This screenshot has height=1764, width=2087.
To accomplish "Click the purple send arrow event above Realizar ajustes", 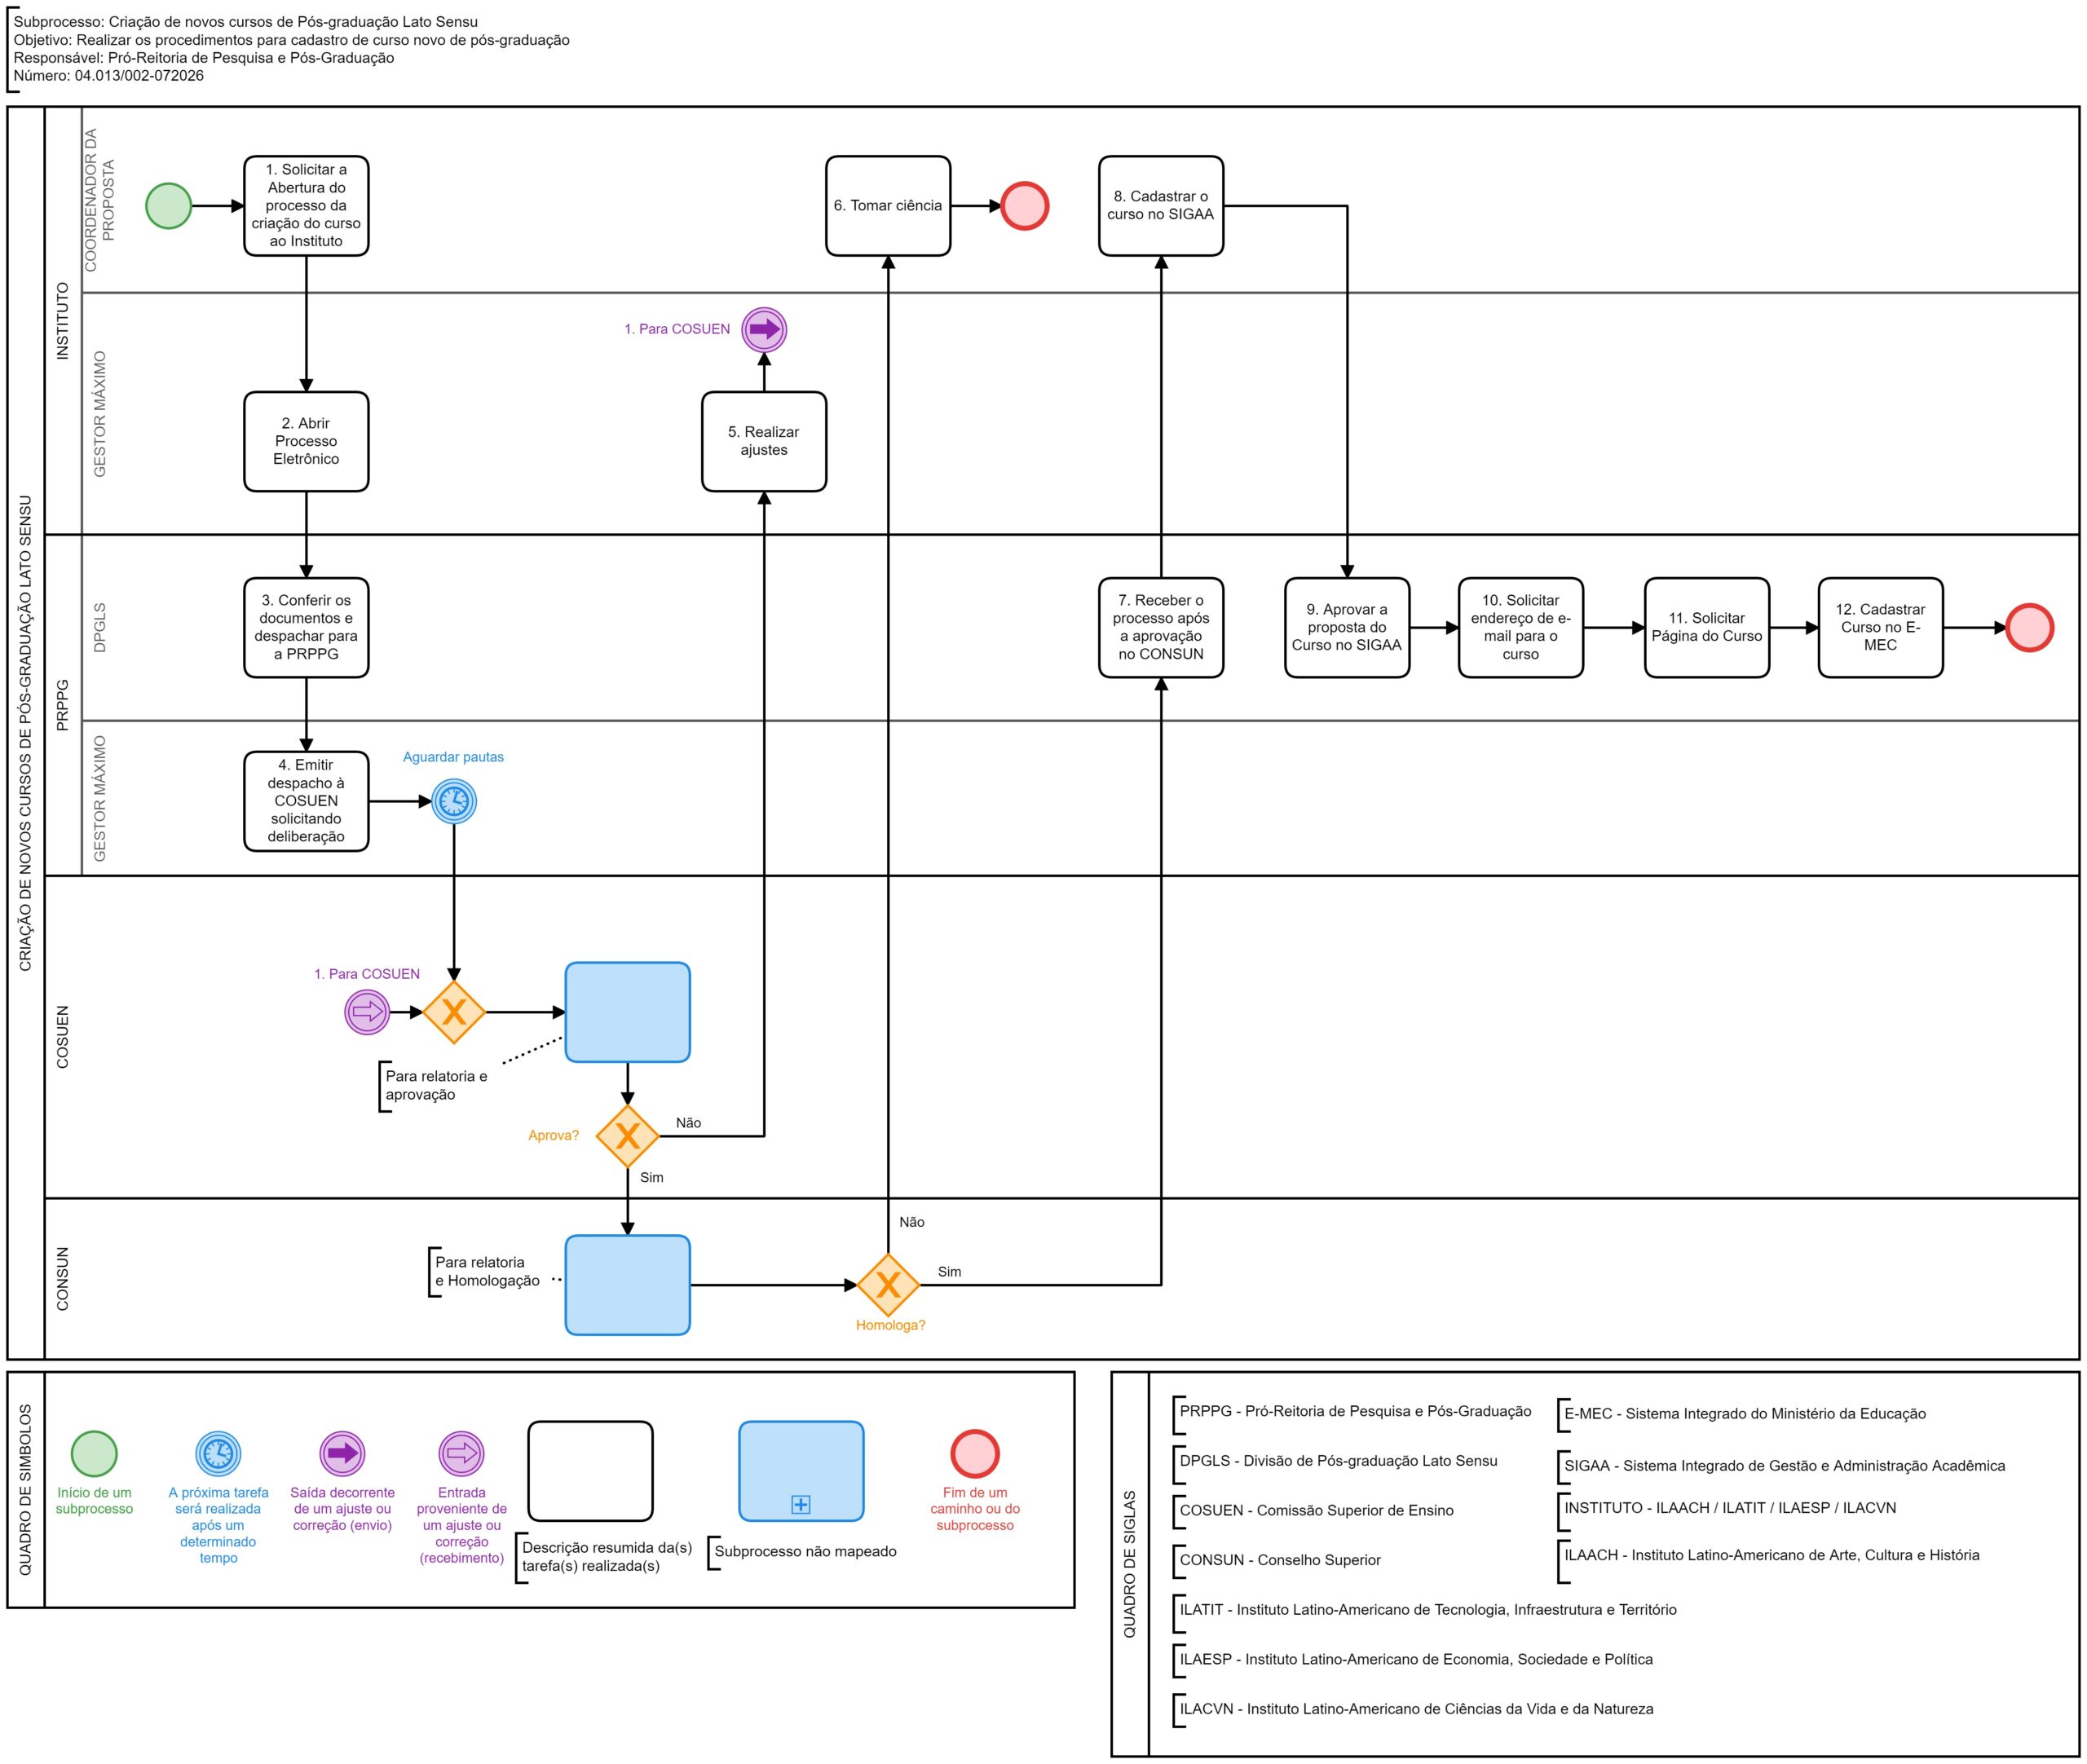I will coord(764,329).
